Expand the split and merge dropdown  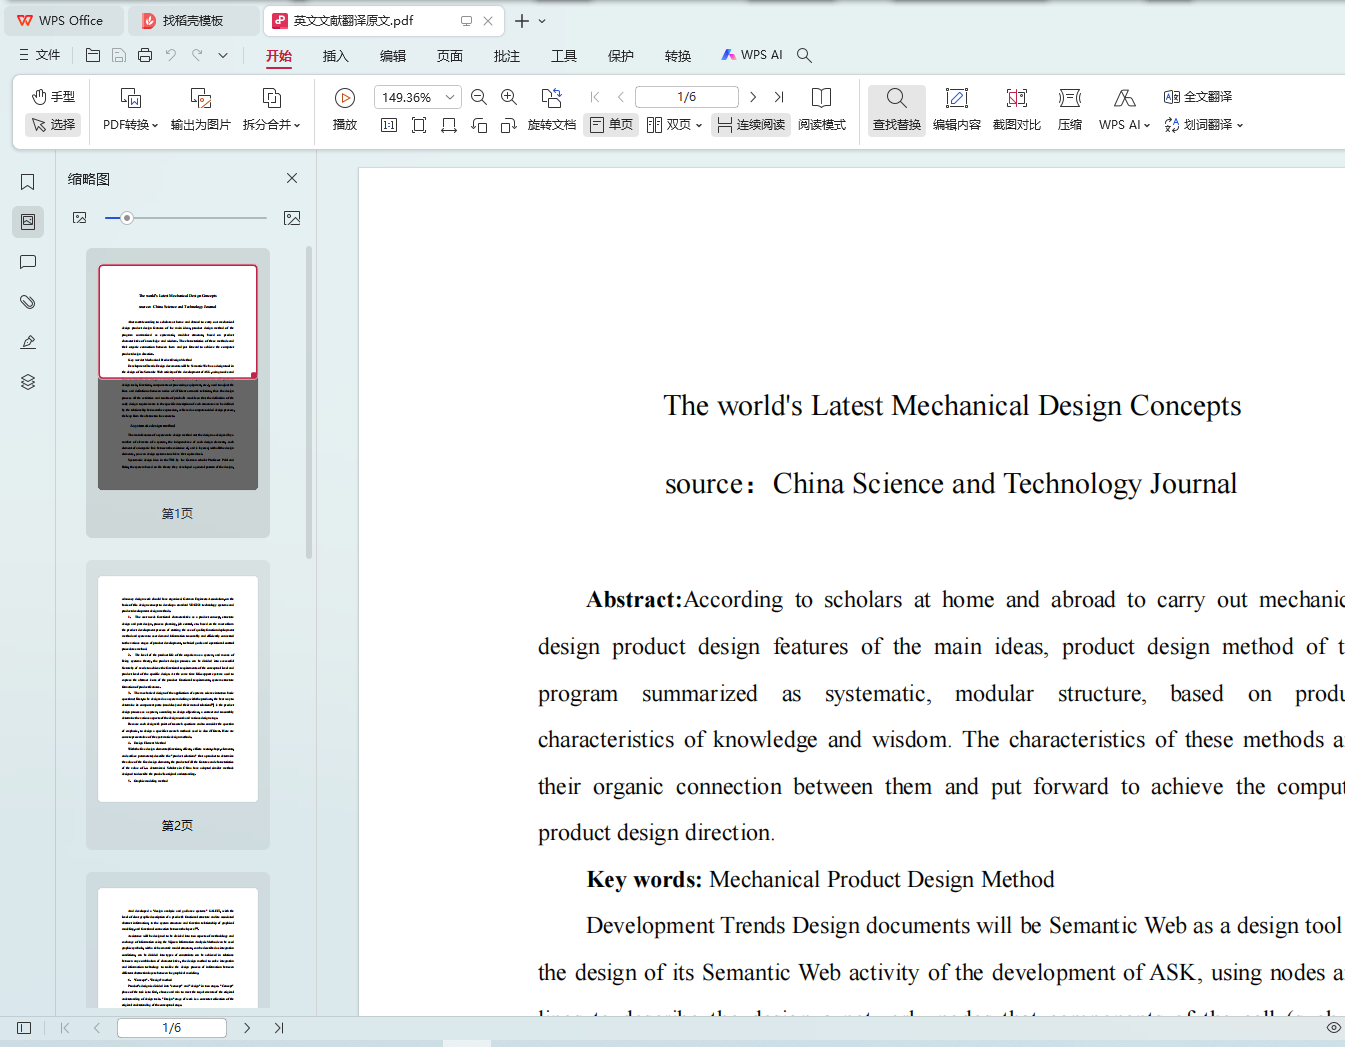pos(271,125)
